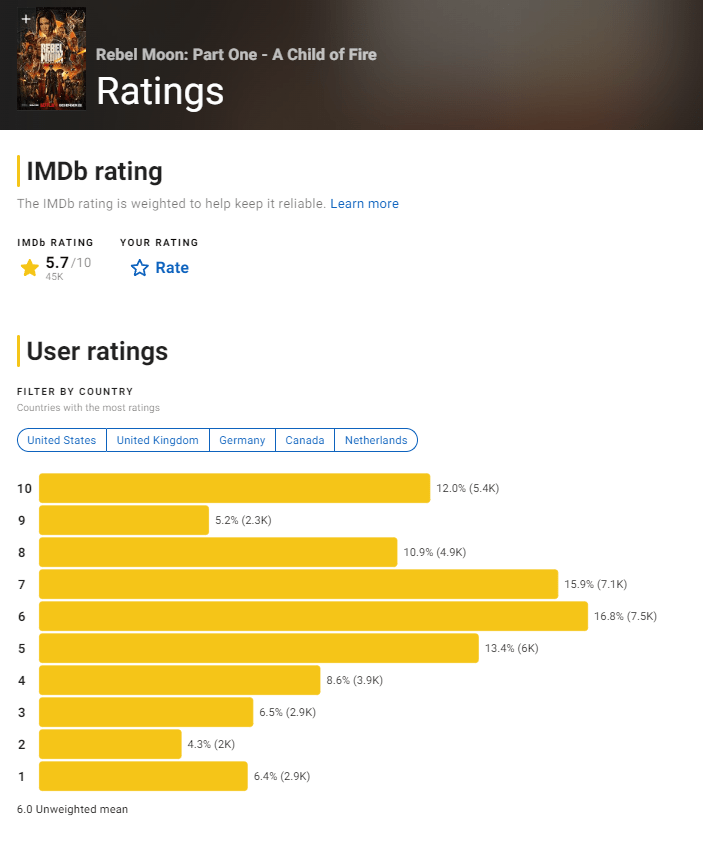This screenshot has height=848, width=703.
Task: Filter ratings by Germany
Action: pyautogui.click(x=242, y=440)
